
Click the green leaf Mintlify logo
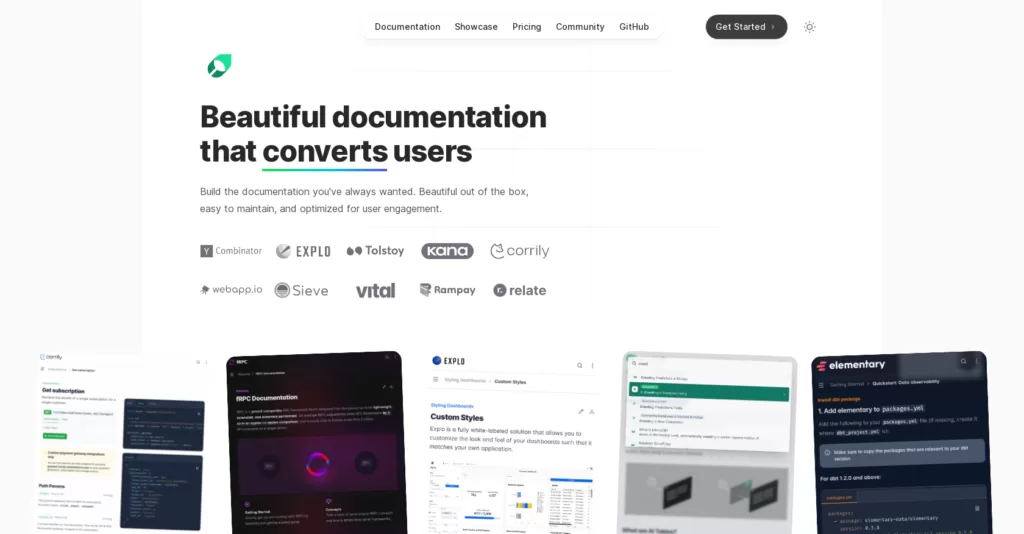(x=219, y=66)
